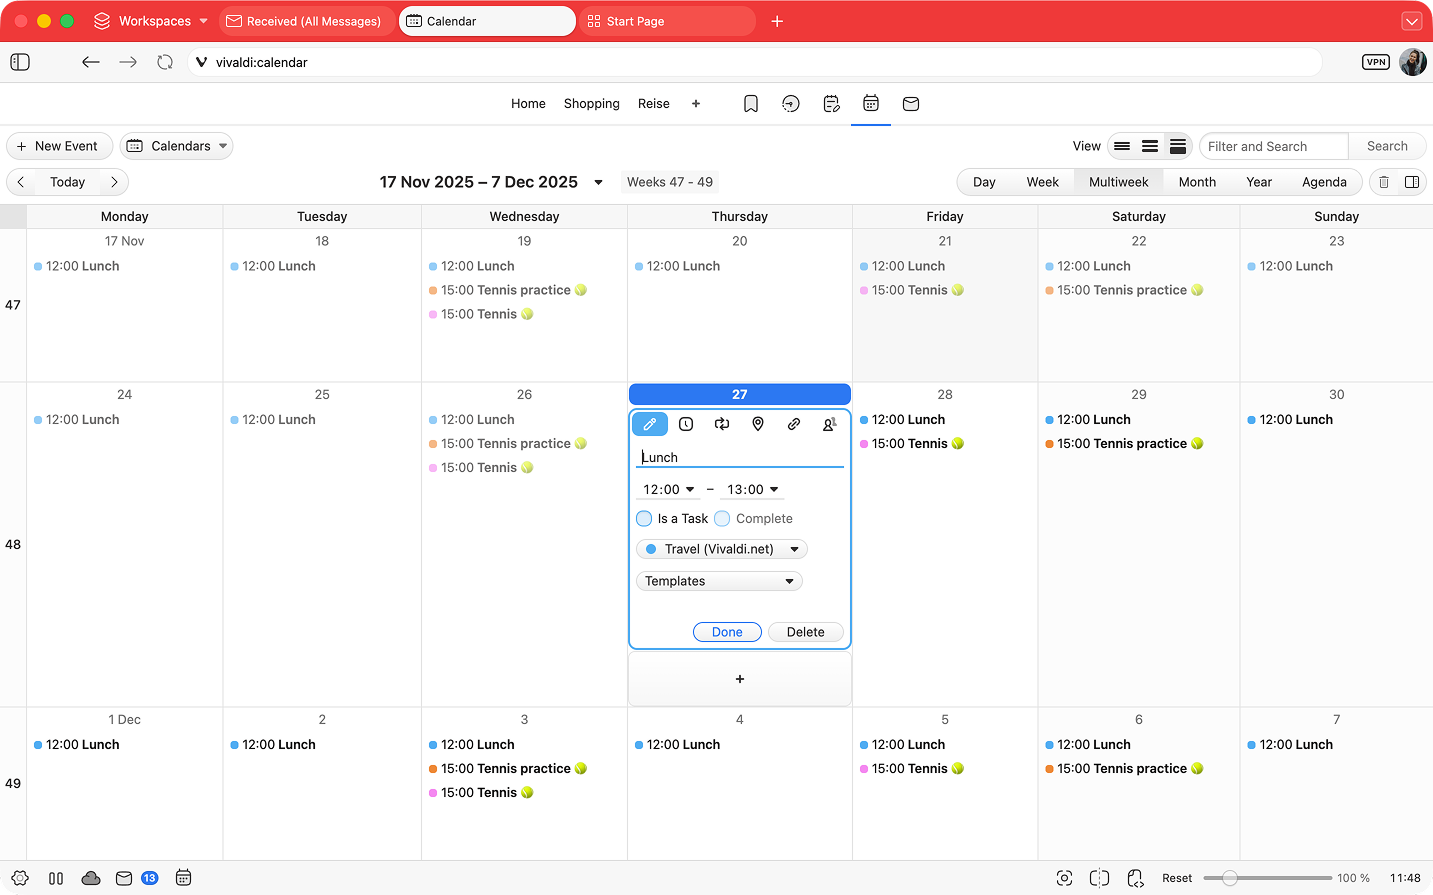Open the reminder clock tab in editor
1433x895 pixels.
tap(686, 424)
